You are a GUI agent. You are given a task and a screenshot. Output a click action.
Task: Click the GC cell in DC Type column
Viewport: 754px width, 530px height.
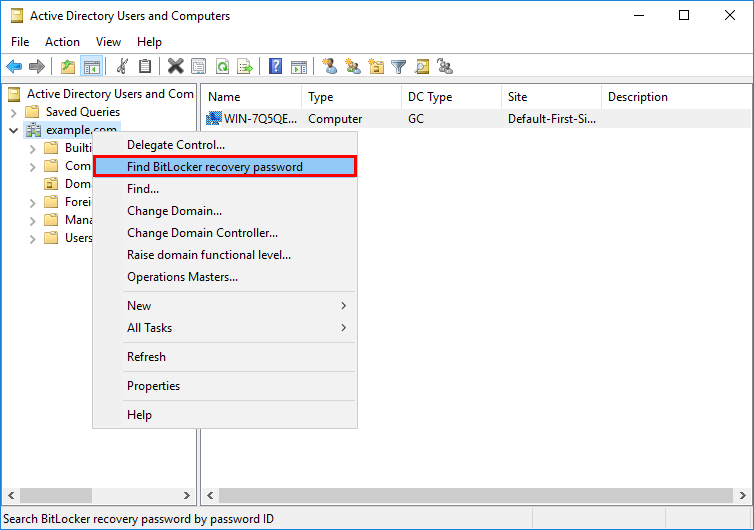[416, 119]
